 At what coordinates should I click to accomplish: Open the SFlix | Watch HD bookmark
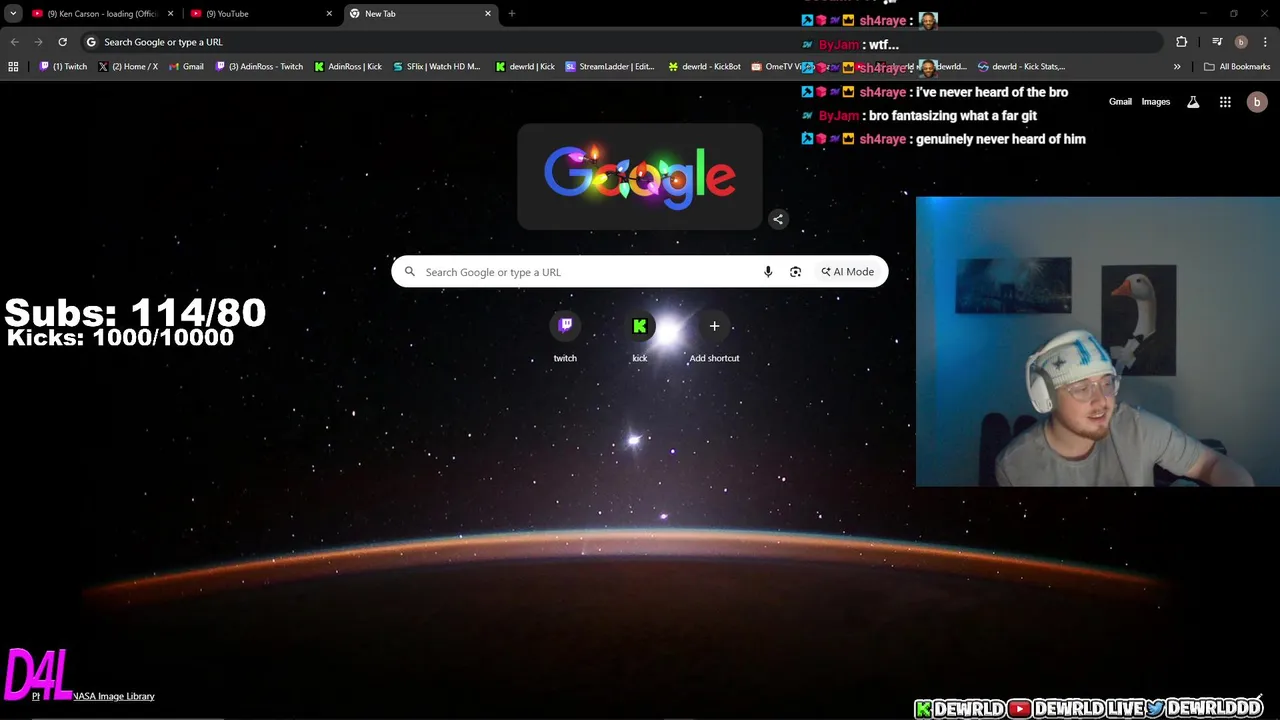tap(437, 67)
